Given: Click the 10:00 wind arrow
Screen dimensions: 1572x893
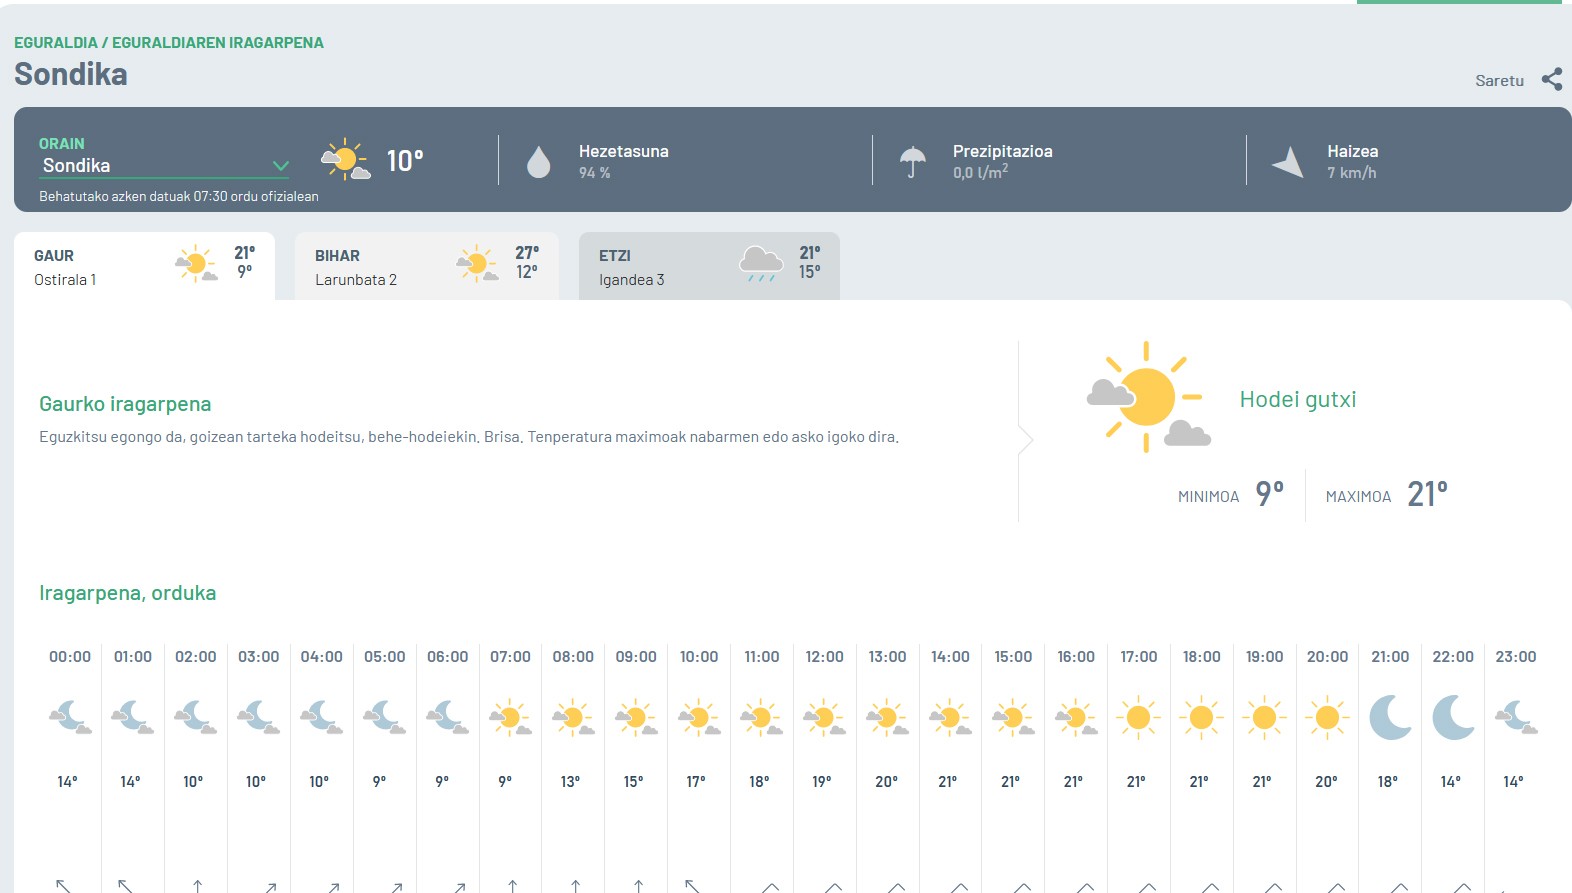Looking at the screenshot, I should click(x=692, y=885).
